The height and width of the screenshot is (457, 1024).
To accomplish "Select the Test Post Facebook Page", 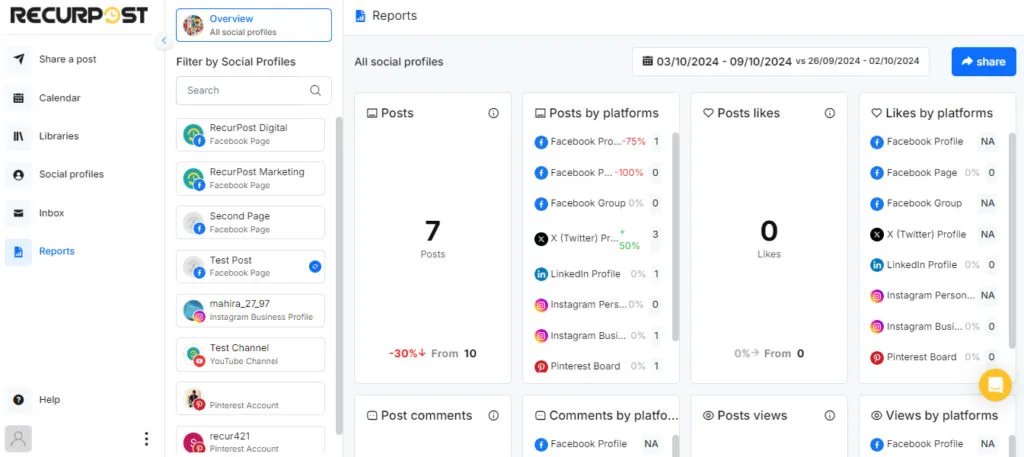I will pos(250,266).
